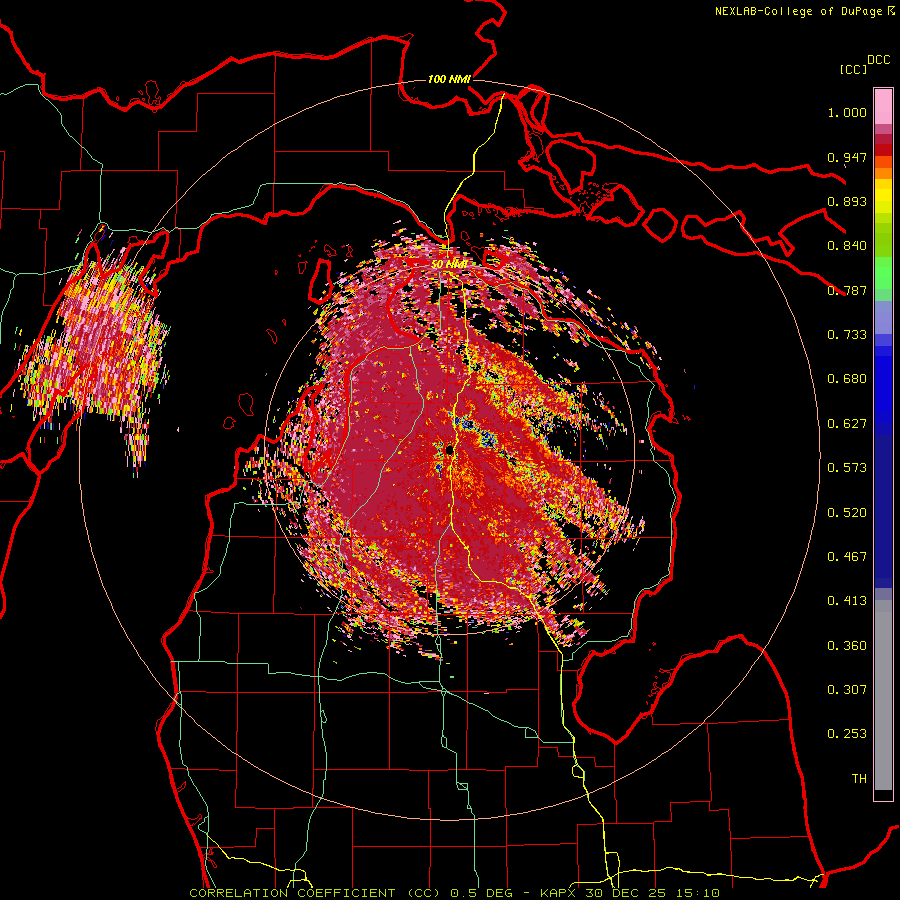Click the 0.840 legend value
900x900 pixels.
coord(847,246)
